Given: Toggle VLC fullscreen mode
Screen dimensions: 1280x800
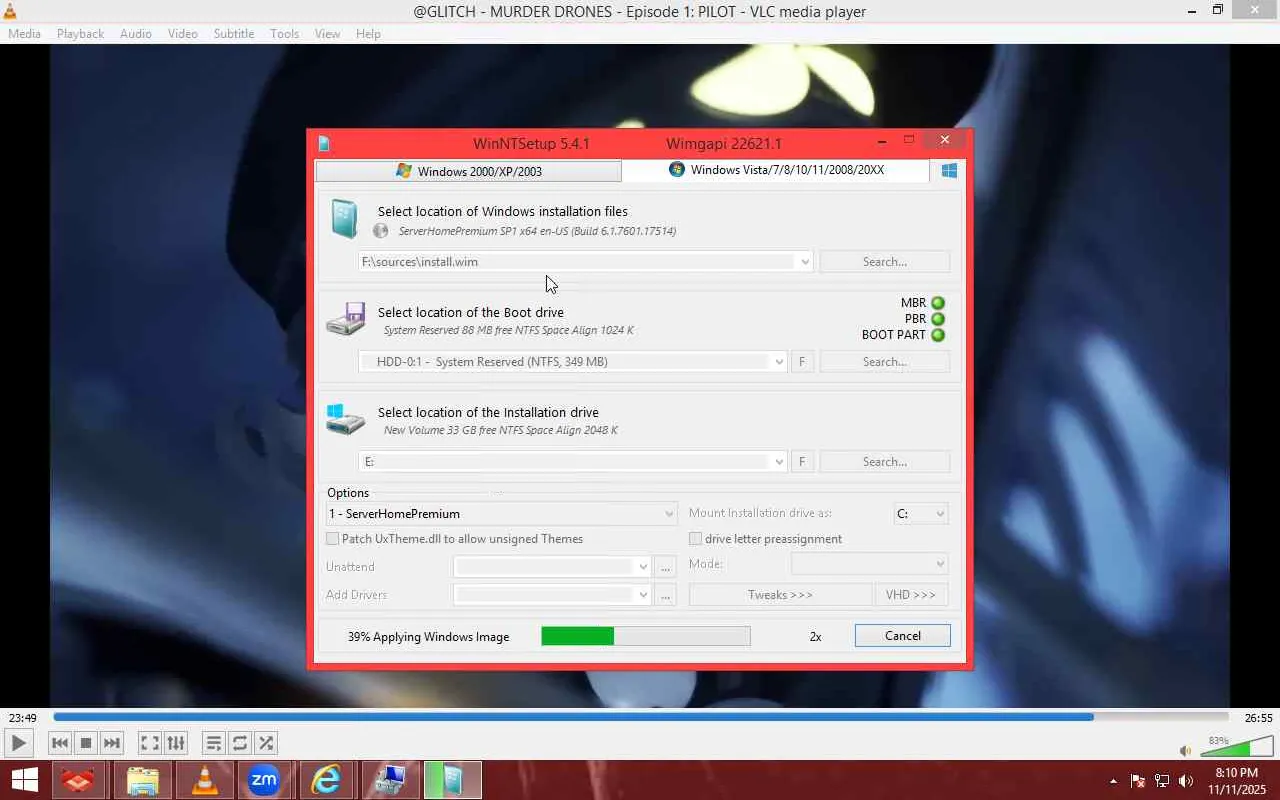Looking at the screenshot, I should point(149,743).
